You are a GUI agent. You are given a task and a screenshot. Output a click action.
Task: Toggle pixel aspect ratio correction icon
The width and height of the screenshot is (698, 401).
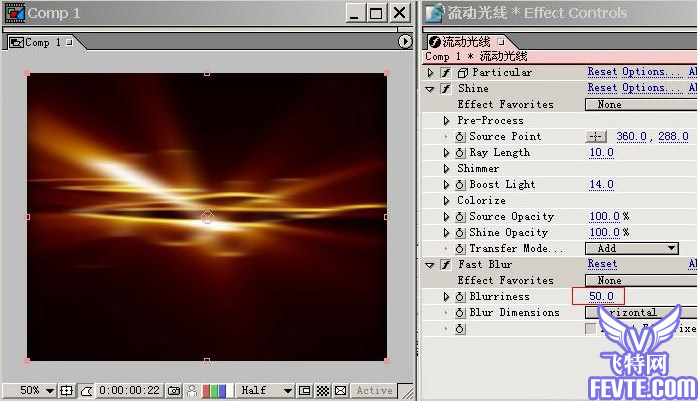pos(341,391)
